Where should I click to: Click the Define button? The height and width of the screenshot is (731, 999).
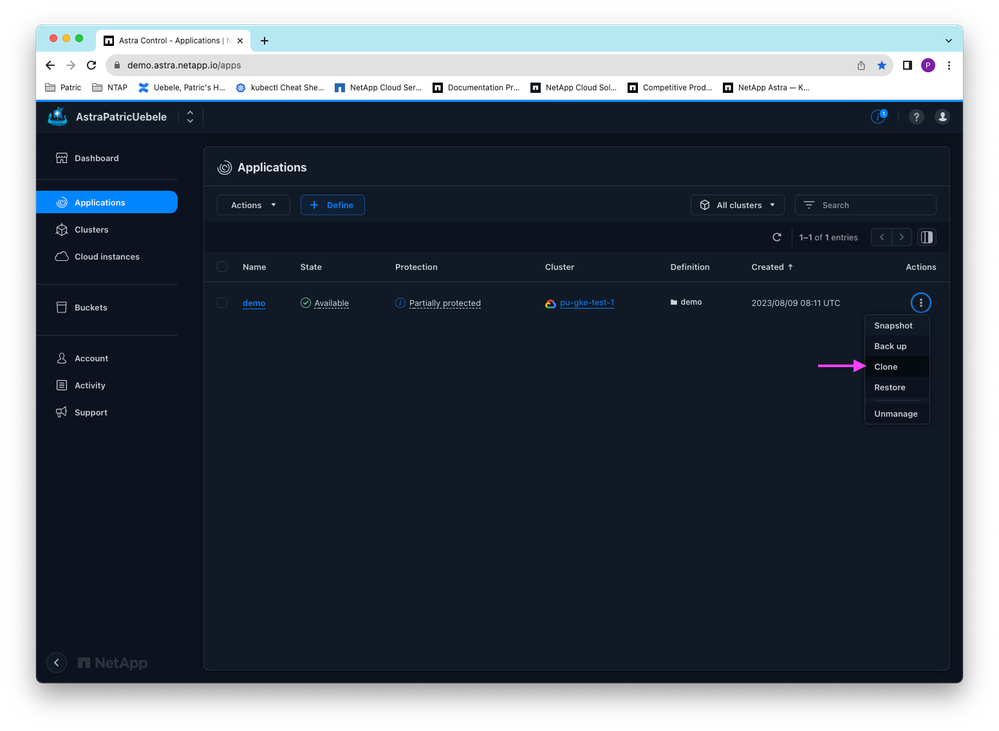tap(333, 205)
